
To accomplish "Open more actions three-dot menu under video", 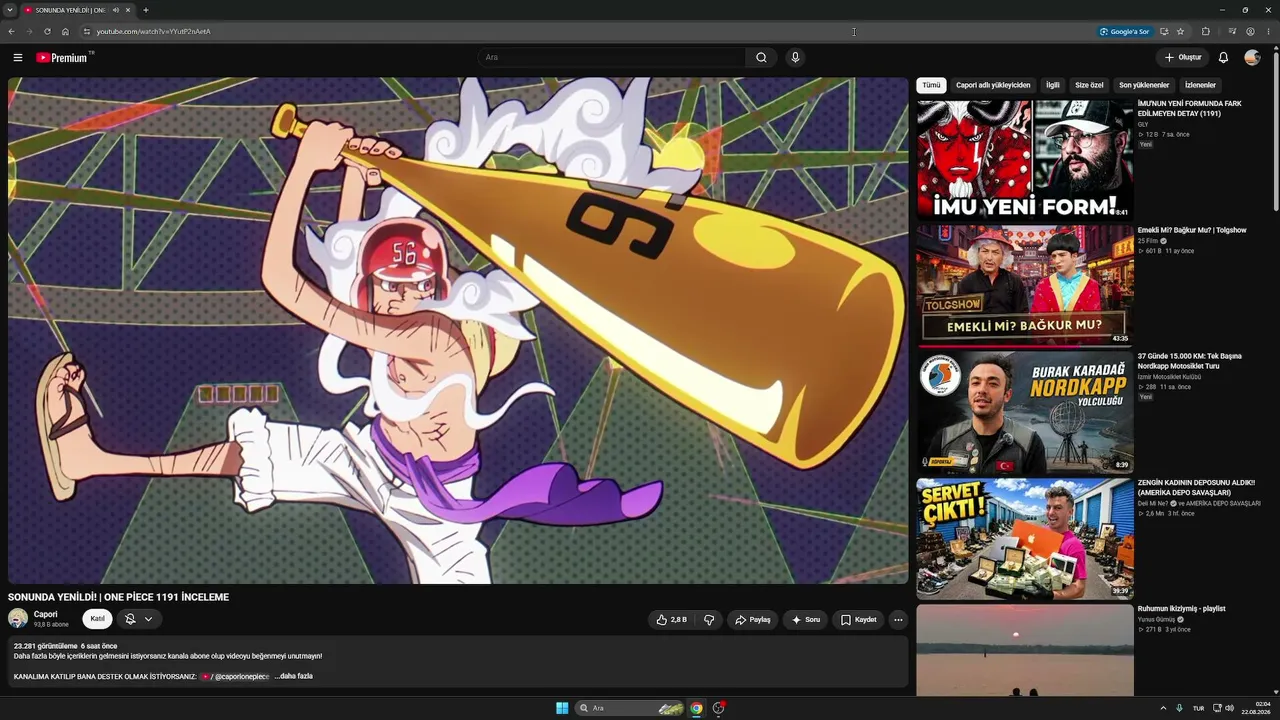I will coord(898,620).
